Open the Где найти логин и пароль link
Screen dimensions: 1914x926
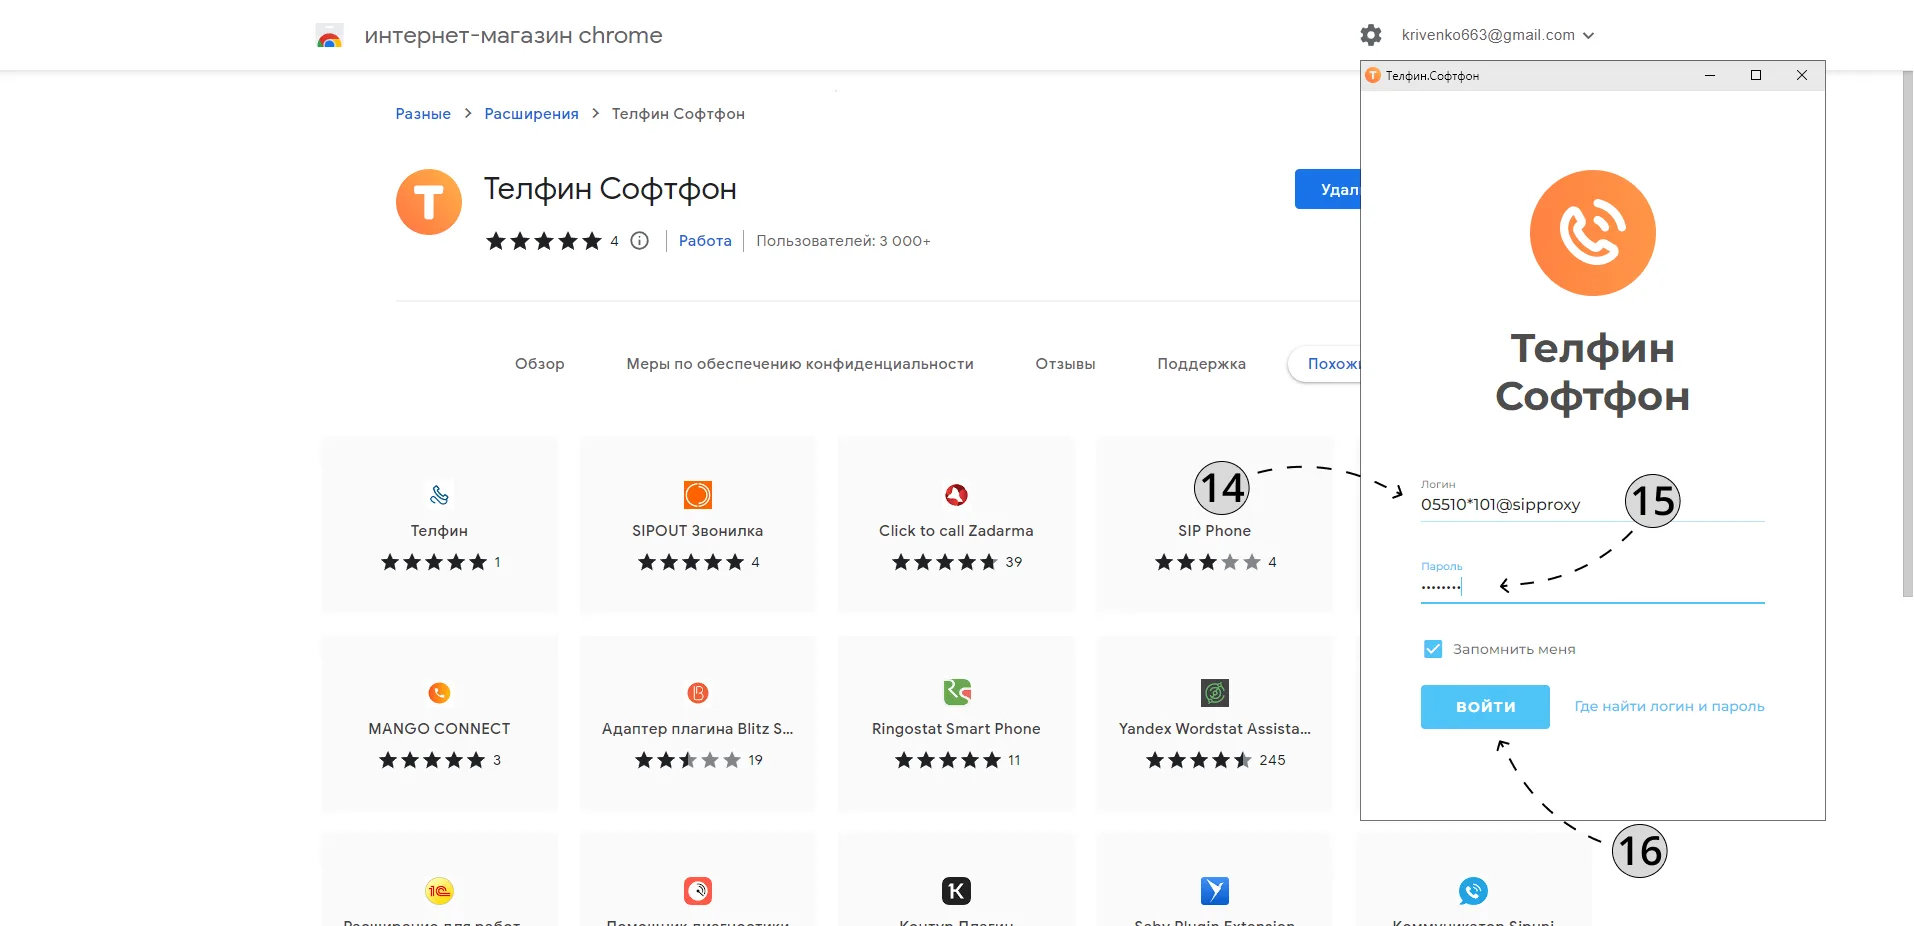pyautogui.click(x=1669, y=707)
